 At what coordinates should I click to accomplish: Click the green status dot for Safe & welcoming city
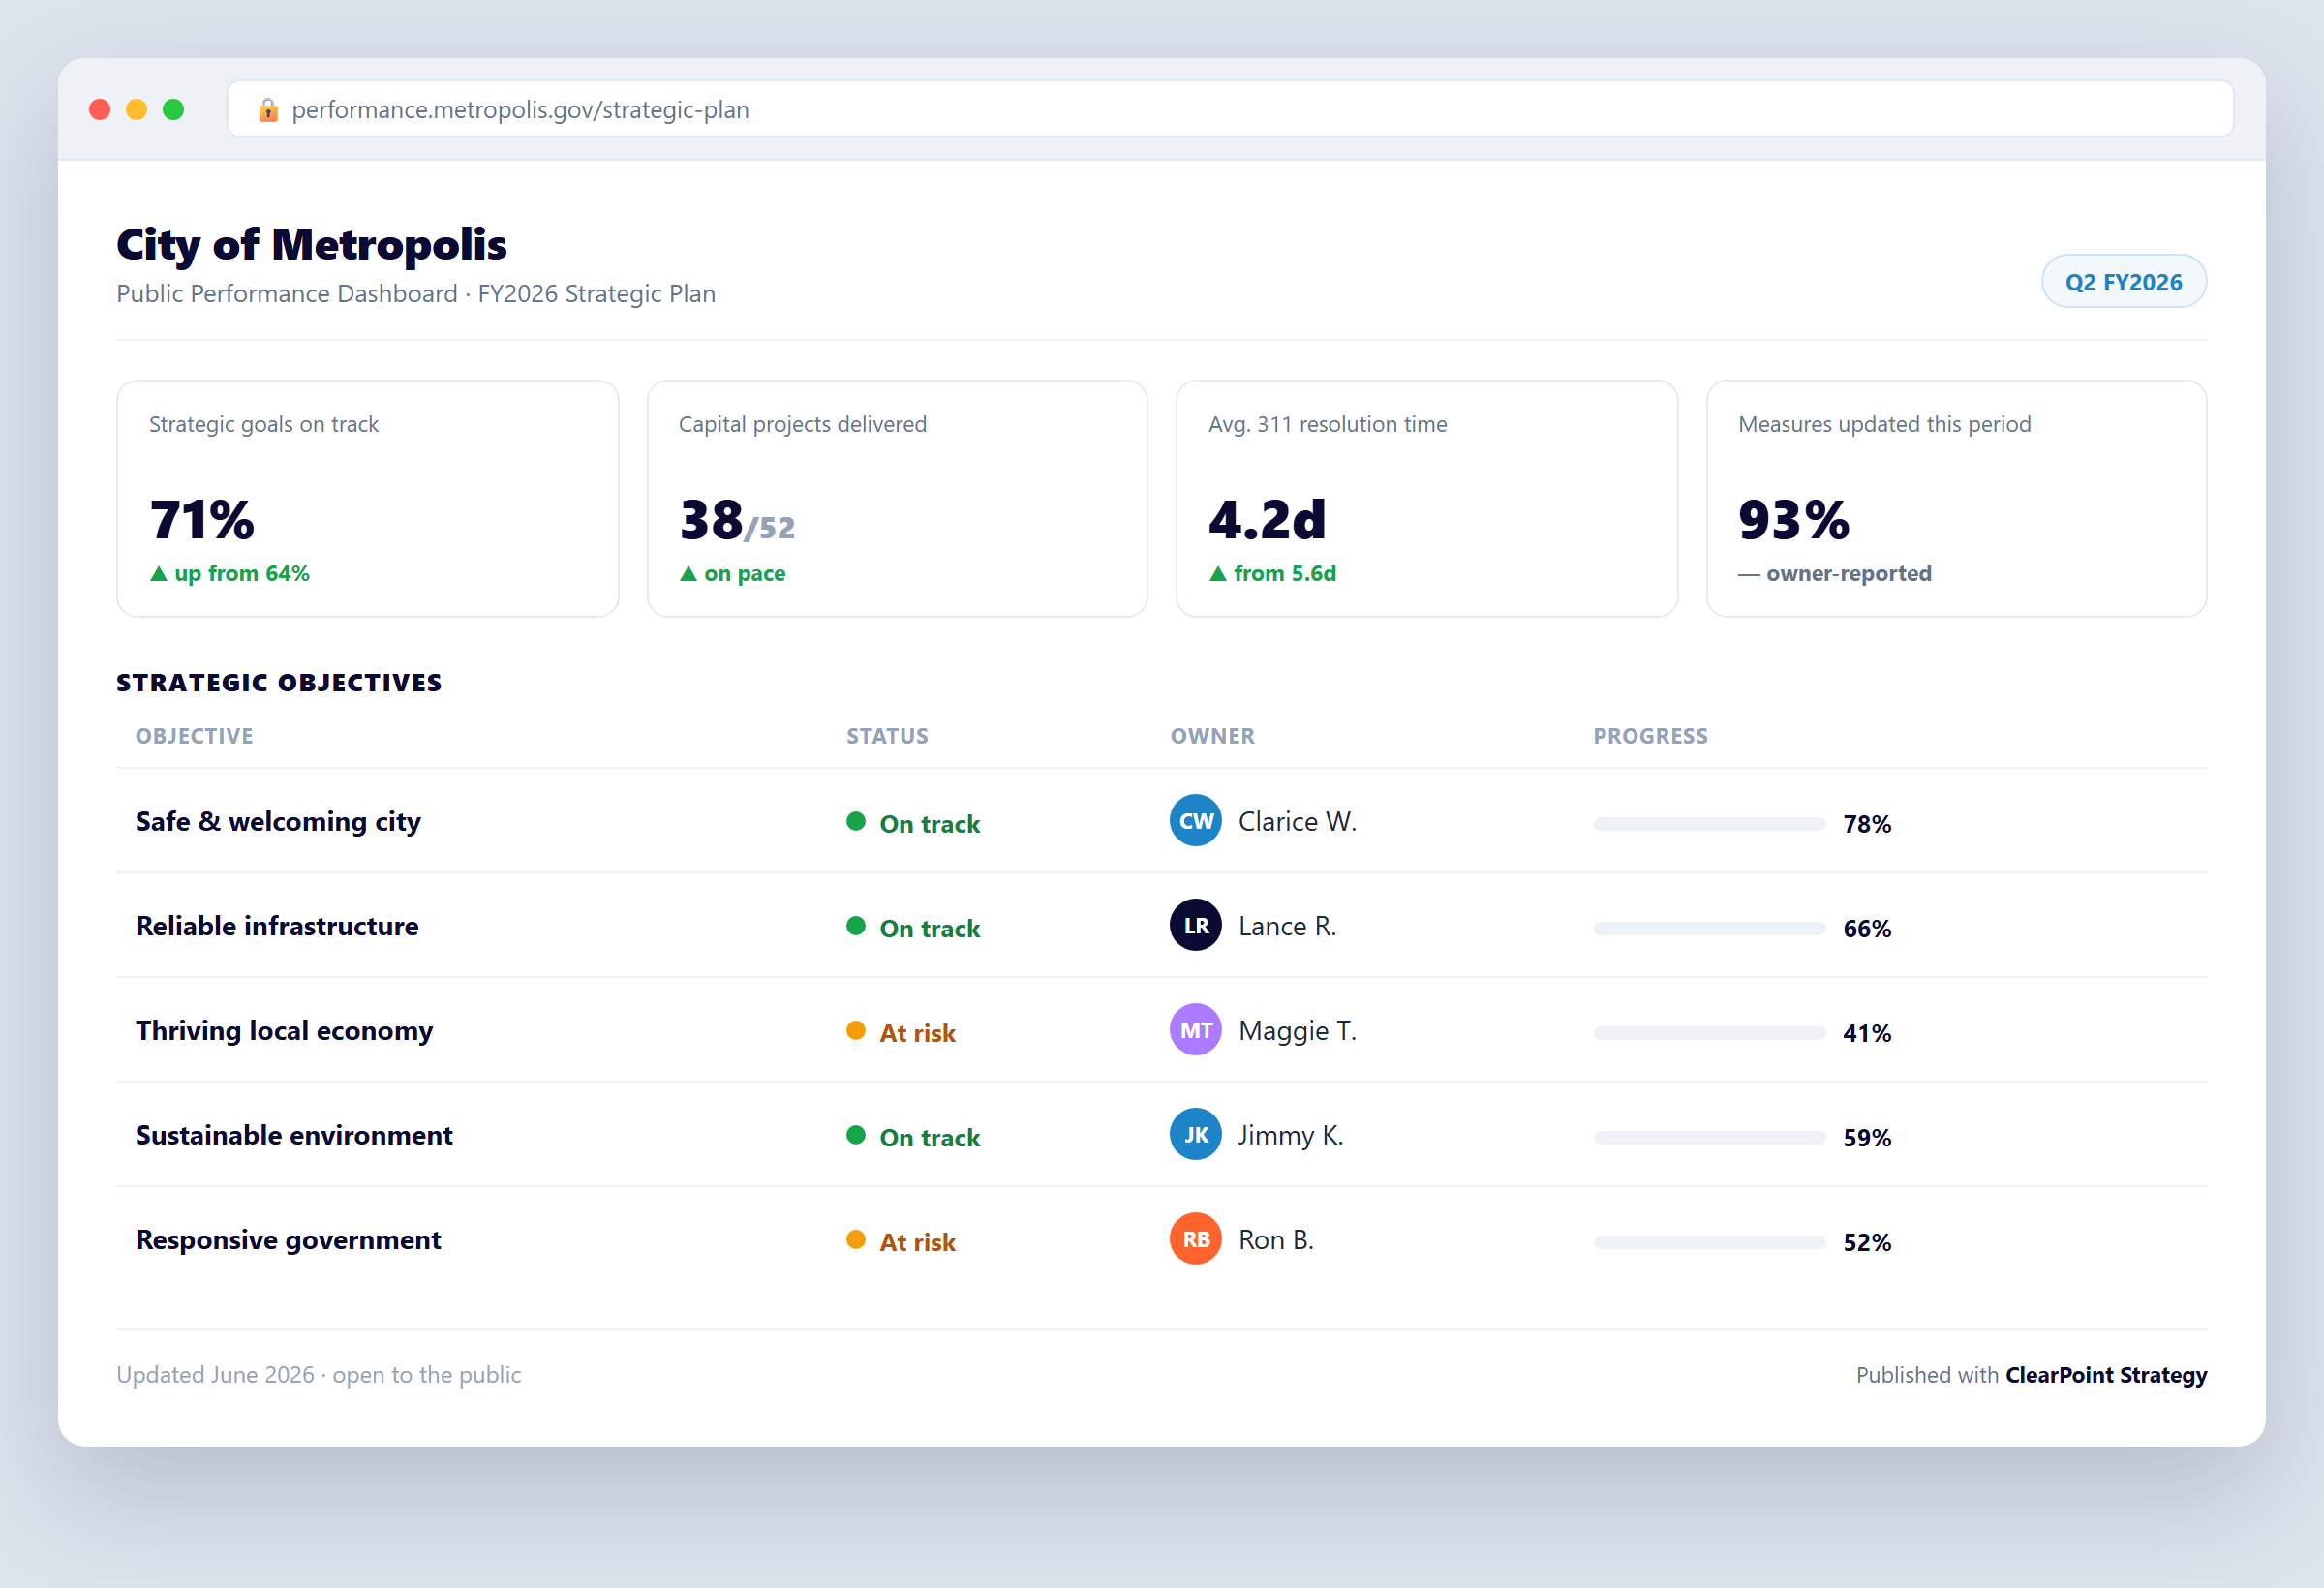(856, 821)
